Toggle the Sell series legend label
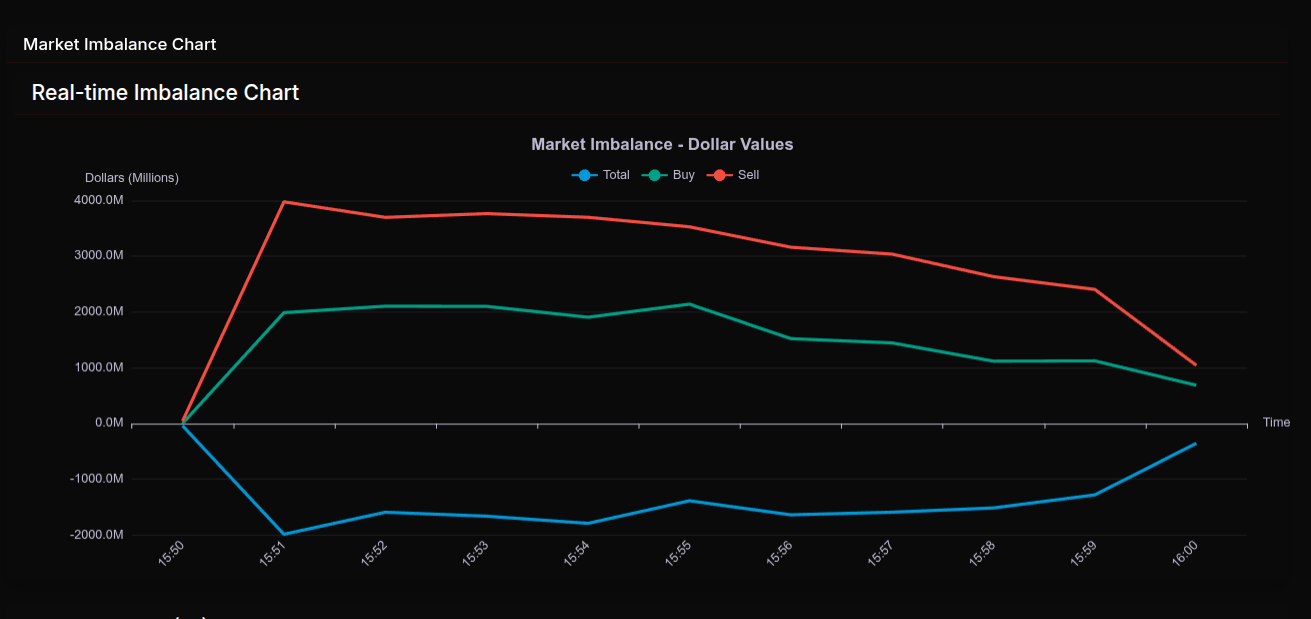 point(748,175)
